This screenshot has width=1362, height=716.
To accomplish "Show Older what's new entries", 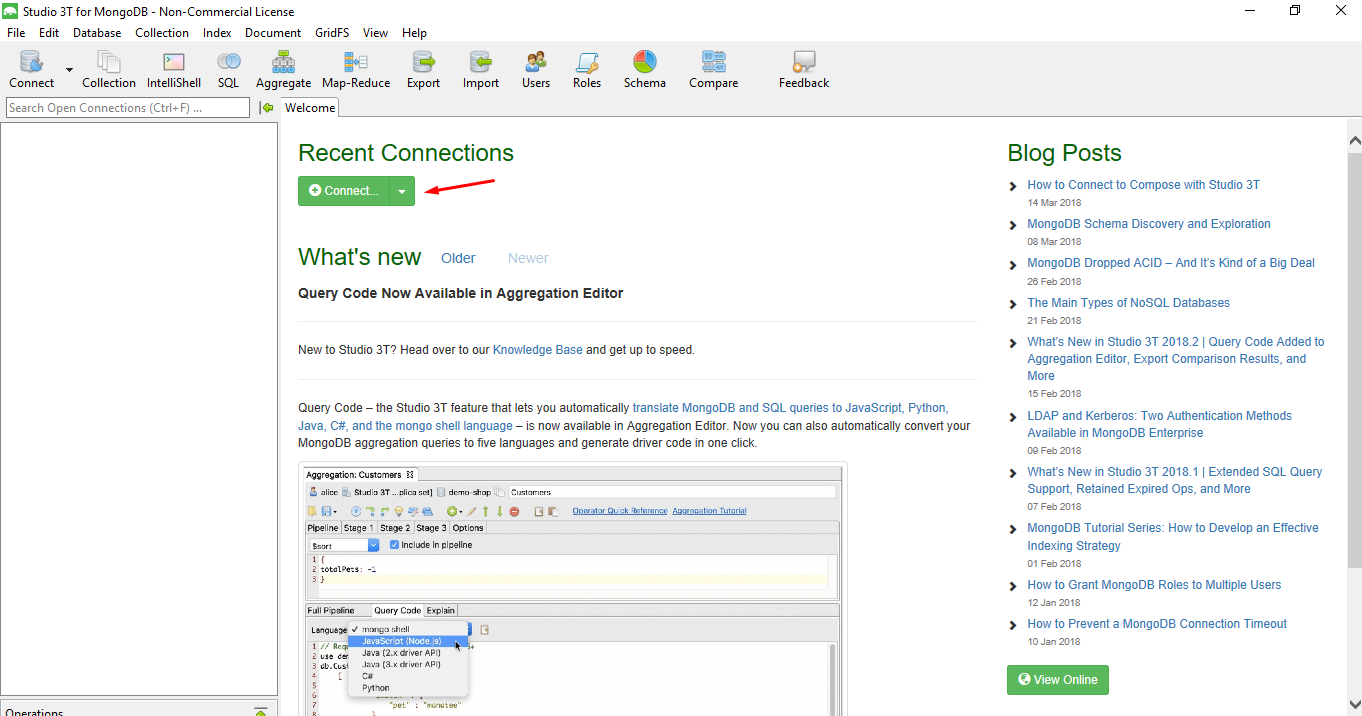I will tap(458, 258).
